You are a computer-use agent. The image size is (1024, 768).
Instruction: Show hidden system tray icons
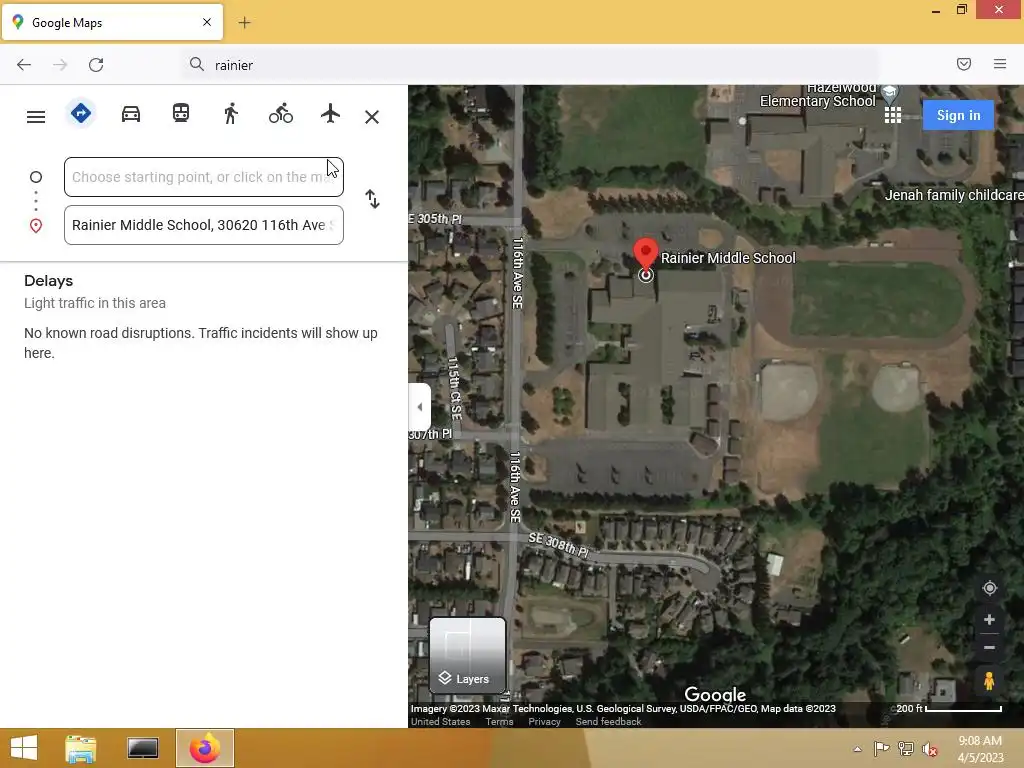(857, 749)
